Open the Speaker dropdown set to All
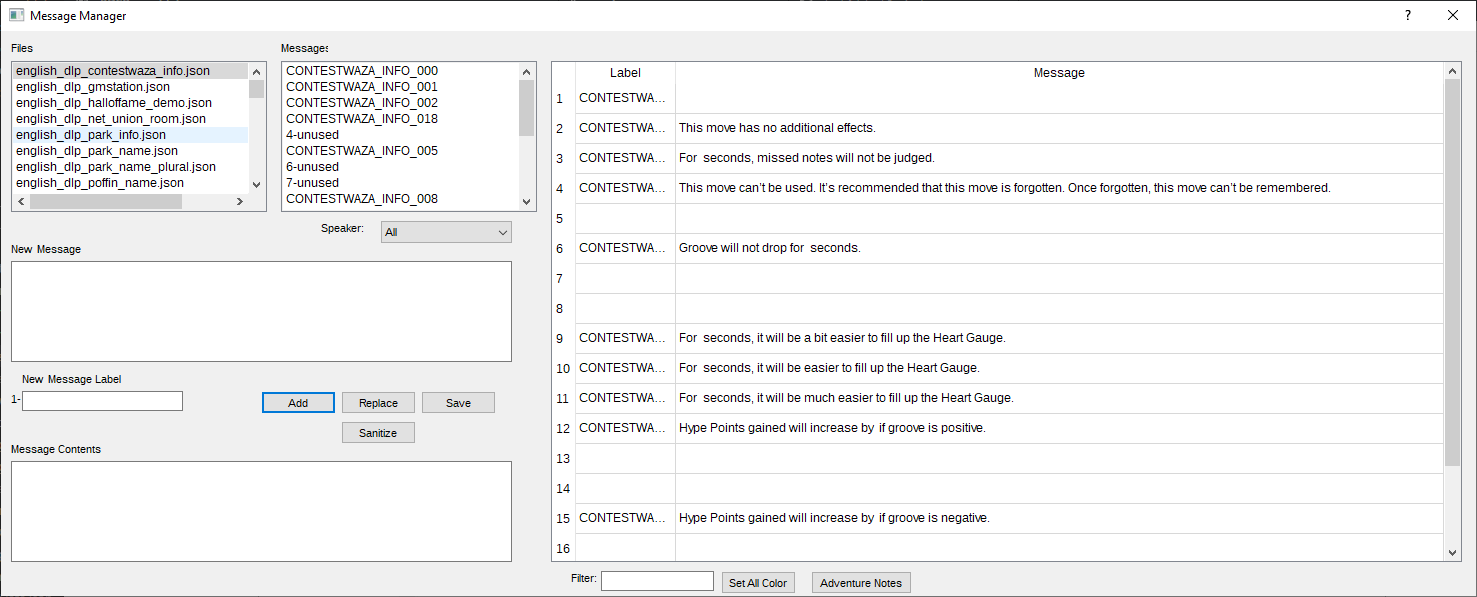Image resolution: width=1477 pixels, height=597 pixels. click(446, 232)
